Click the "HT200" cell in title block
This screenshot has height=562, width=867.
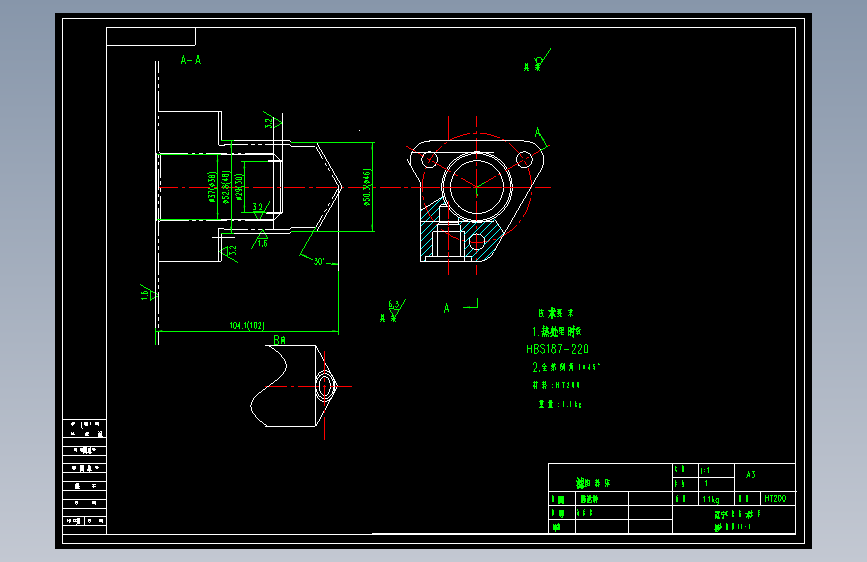(775, 498)
